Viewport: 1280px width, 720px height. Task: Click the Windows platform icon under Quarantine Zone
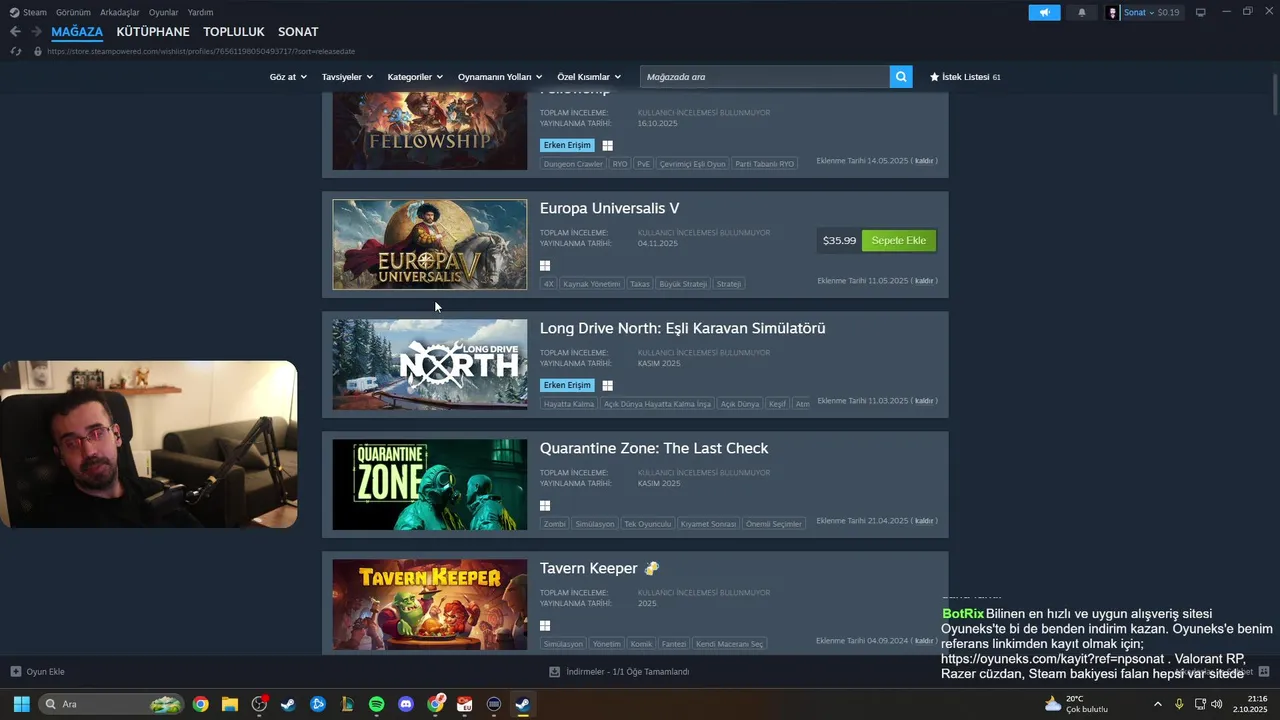[545, 506]
